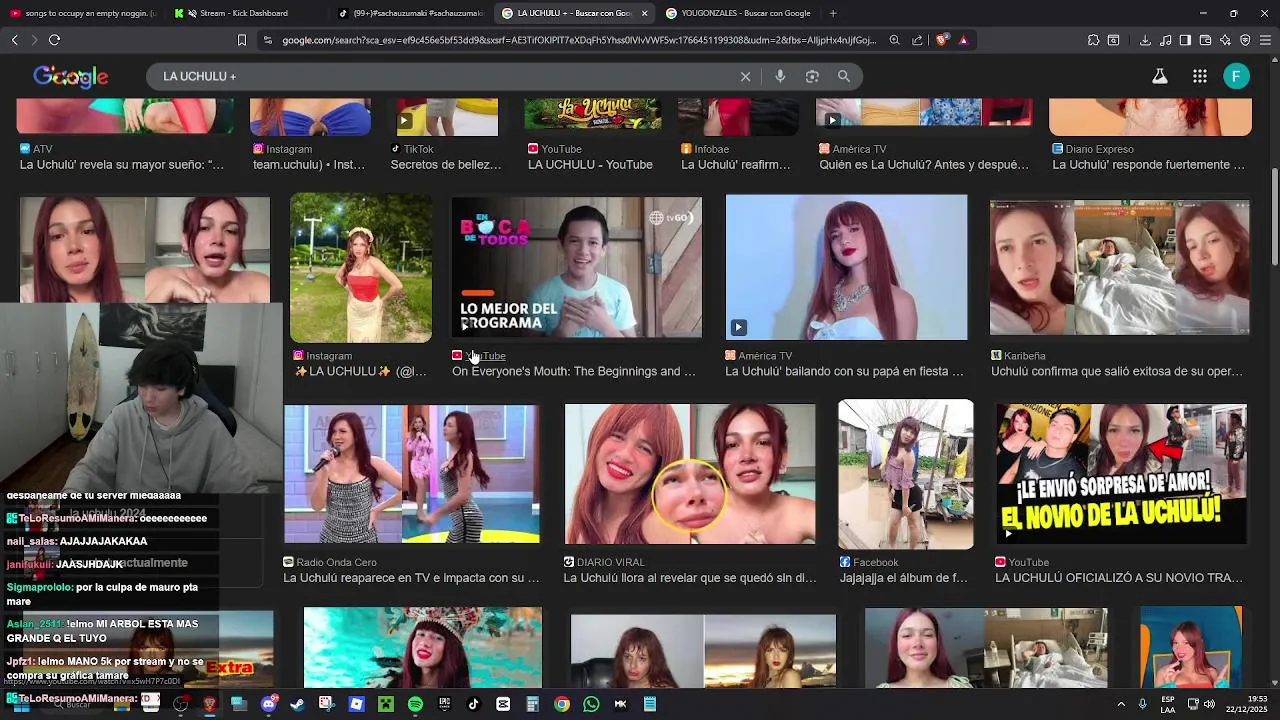1280x720 pixels.
Task: Go back to the previous page
Action: (15, 40)
